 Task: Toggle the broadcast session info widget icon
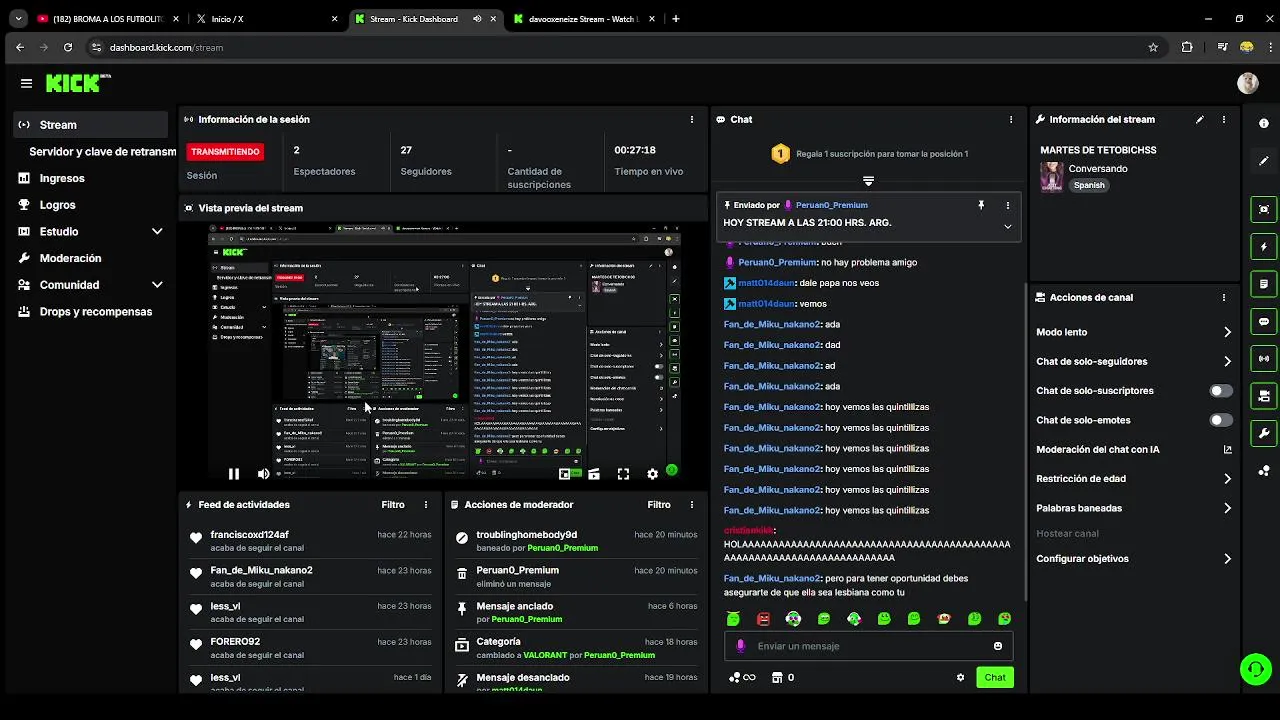1264,359
